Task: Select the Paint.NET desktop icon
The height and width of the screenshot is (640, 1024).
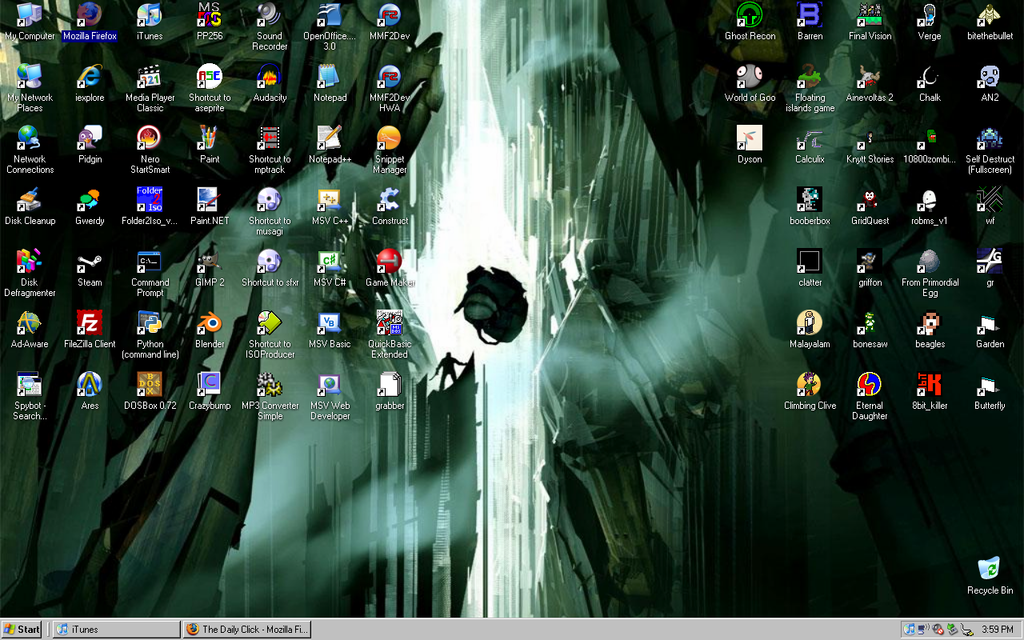Action: (x=209, y=199)
